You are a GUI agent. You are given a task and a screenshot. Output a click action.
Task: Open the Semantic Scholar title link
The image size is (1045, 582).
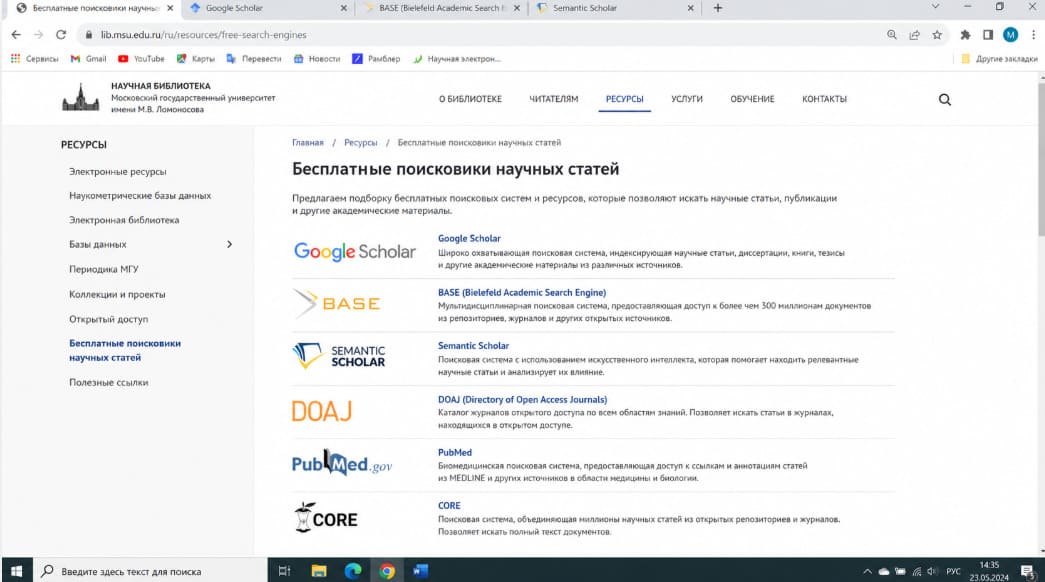(x=473, y=345)
